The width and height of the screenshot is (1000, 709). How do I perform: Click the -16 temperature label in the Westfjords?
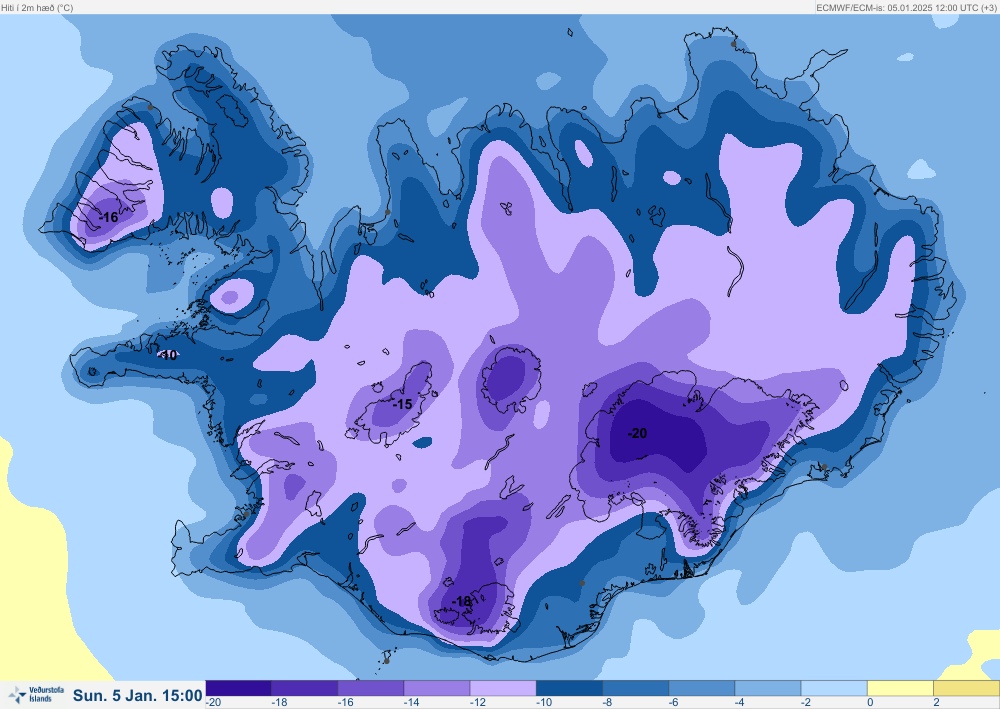point(109,217)
